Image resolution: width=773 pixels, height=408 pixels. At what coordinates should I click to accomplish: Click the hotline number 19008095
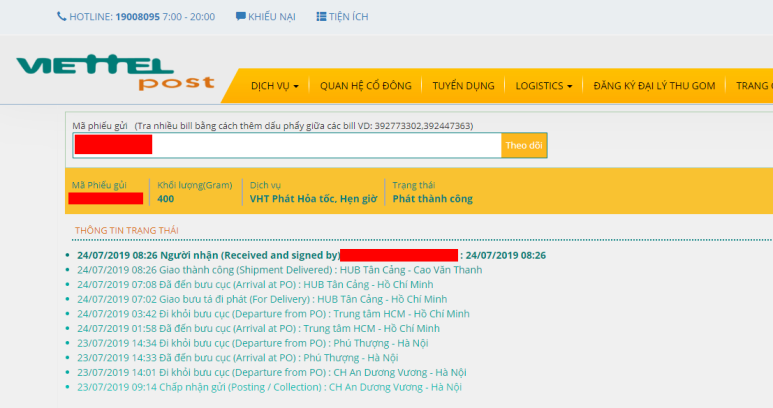[138, 17]
